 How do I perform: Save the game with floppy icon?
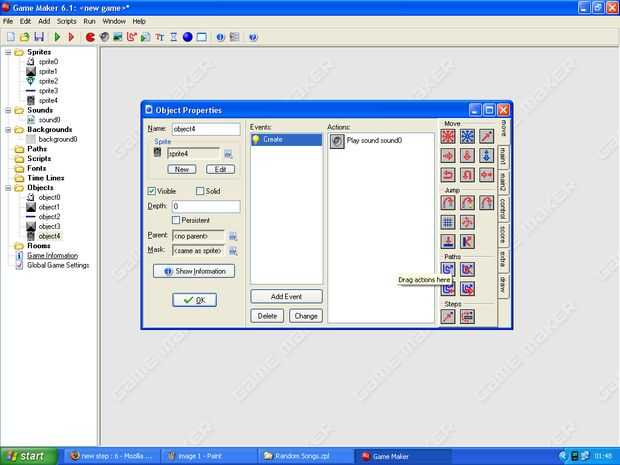coord(39,37)
